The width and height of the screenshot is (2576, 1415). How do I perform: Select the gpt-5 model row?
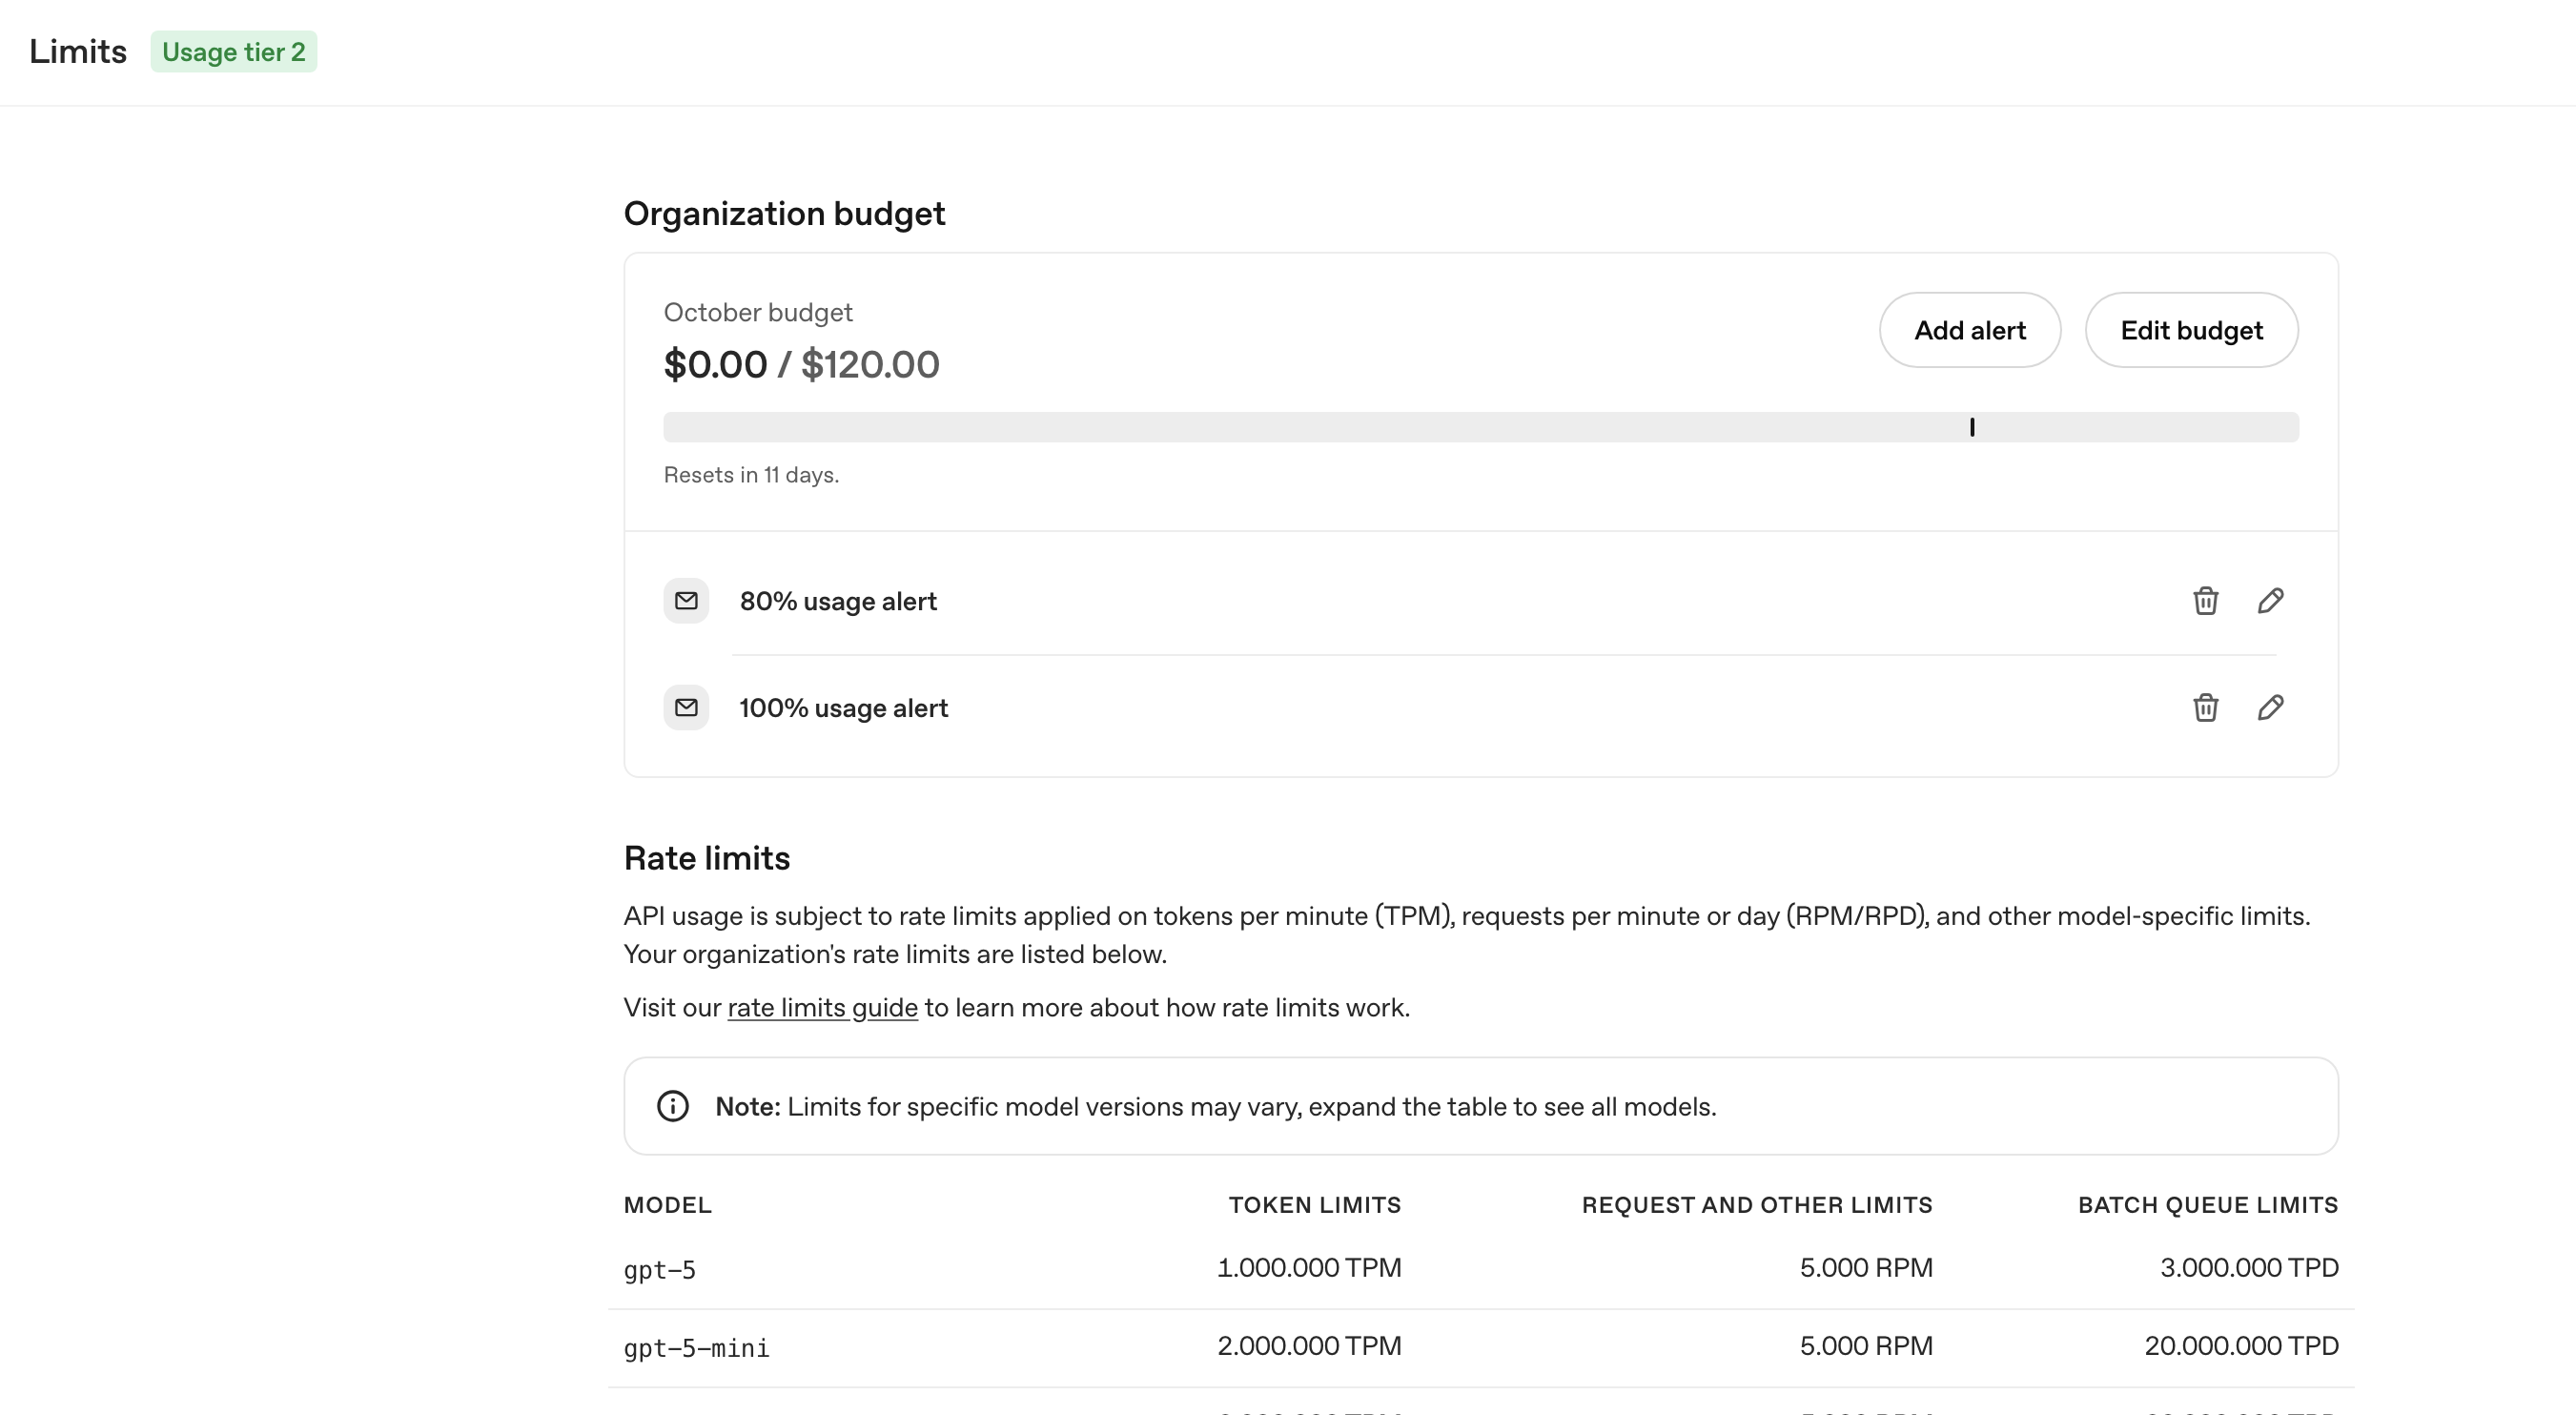[660, 1270]
